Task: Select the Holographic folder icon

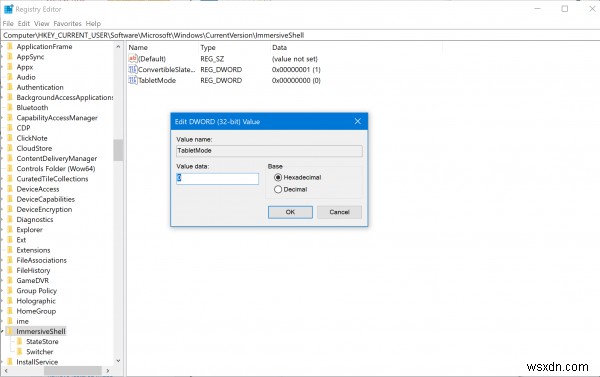Action: point(10,301)
